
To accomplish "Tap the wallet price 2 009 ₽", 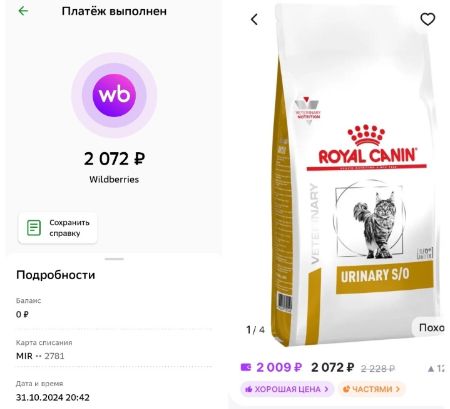I will click(x=279, y=367).
